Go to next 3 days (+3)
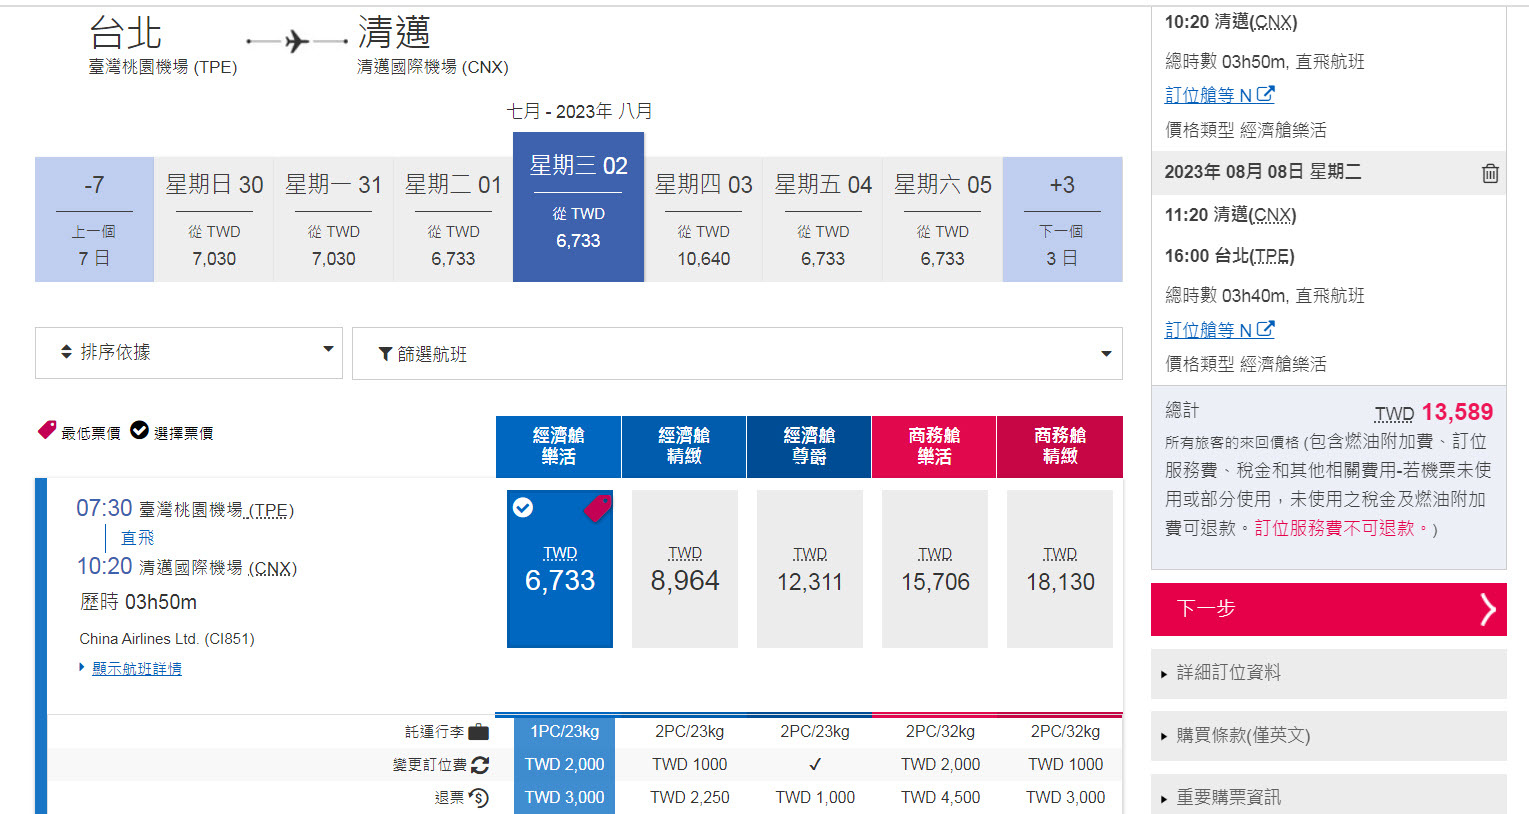This screenshot has width=1529, height=814. pyautogui.click(x=1062, y=219)
